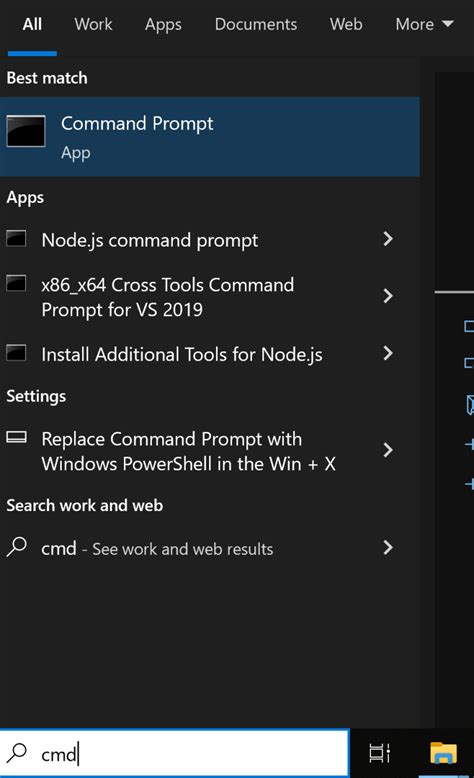Expand x86_x64 Cross Tools Command Prompt chevron
The image size is (474, 778).
point(388,296)
